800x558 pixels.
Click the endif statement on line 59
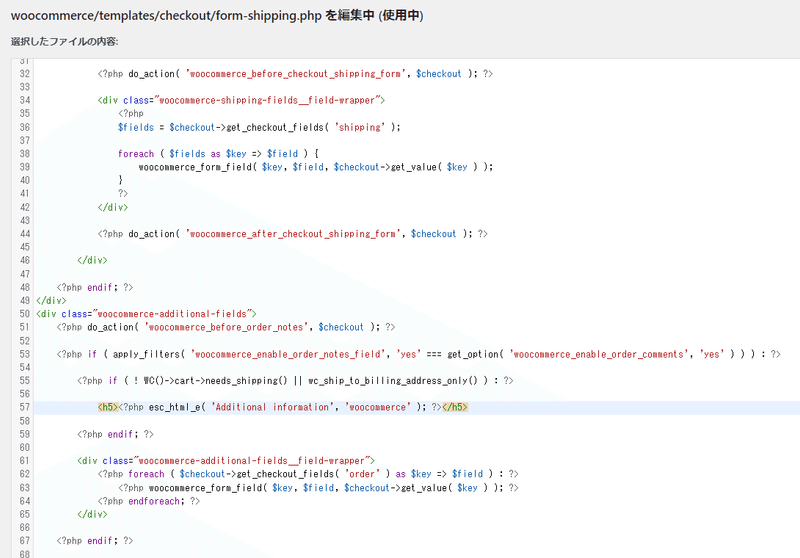[122, 434]
